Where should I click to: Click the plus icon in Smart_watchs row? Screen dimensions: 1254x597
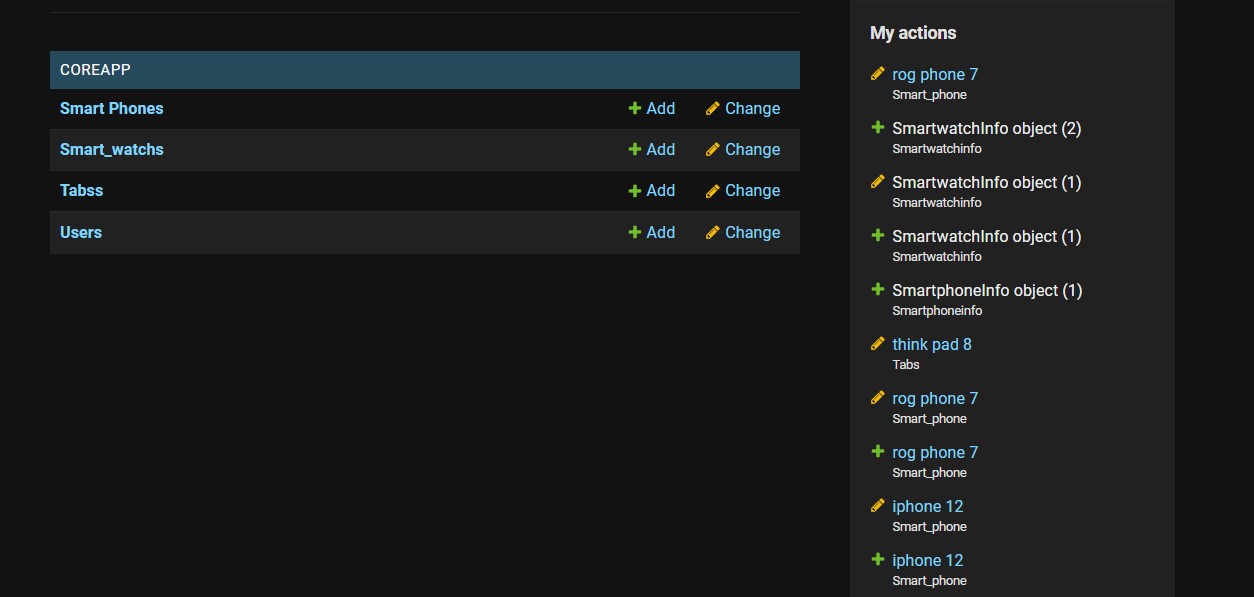(x=634, y=149)
